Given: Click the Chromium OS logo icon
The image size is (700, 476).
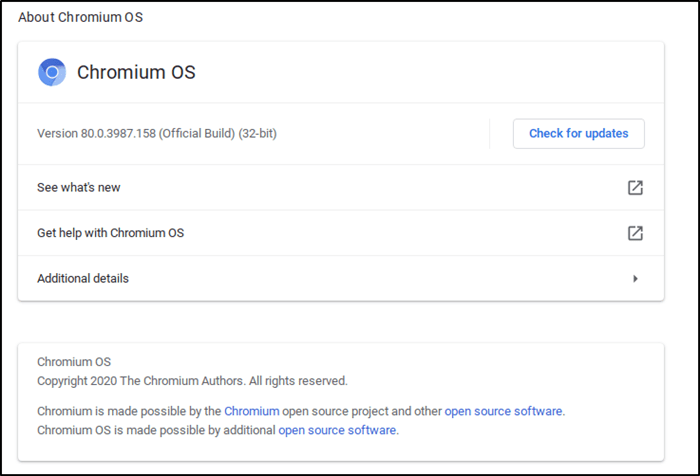Looking at the screenshot, I should [x=52, y=72].
